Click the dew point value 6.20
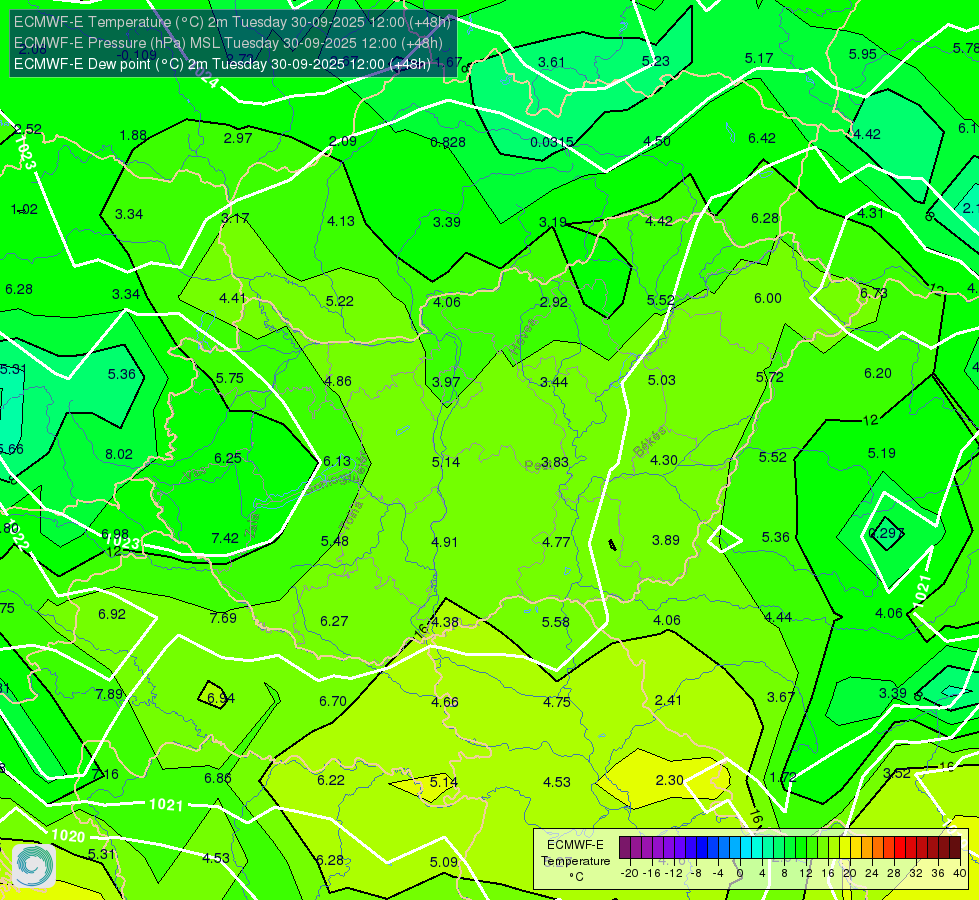 [x=877, y=373]
